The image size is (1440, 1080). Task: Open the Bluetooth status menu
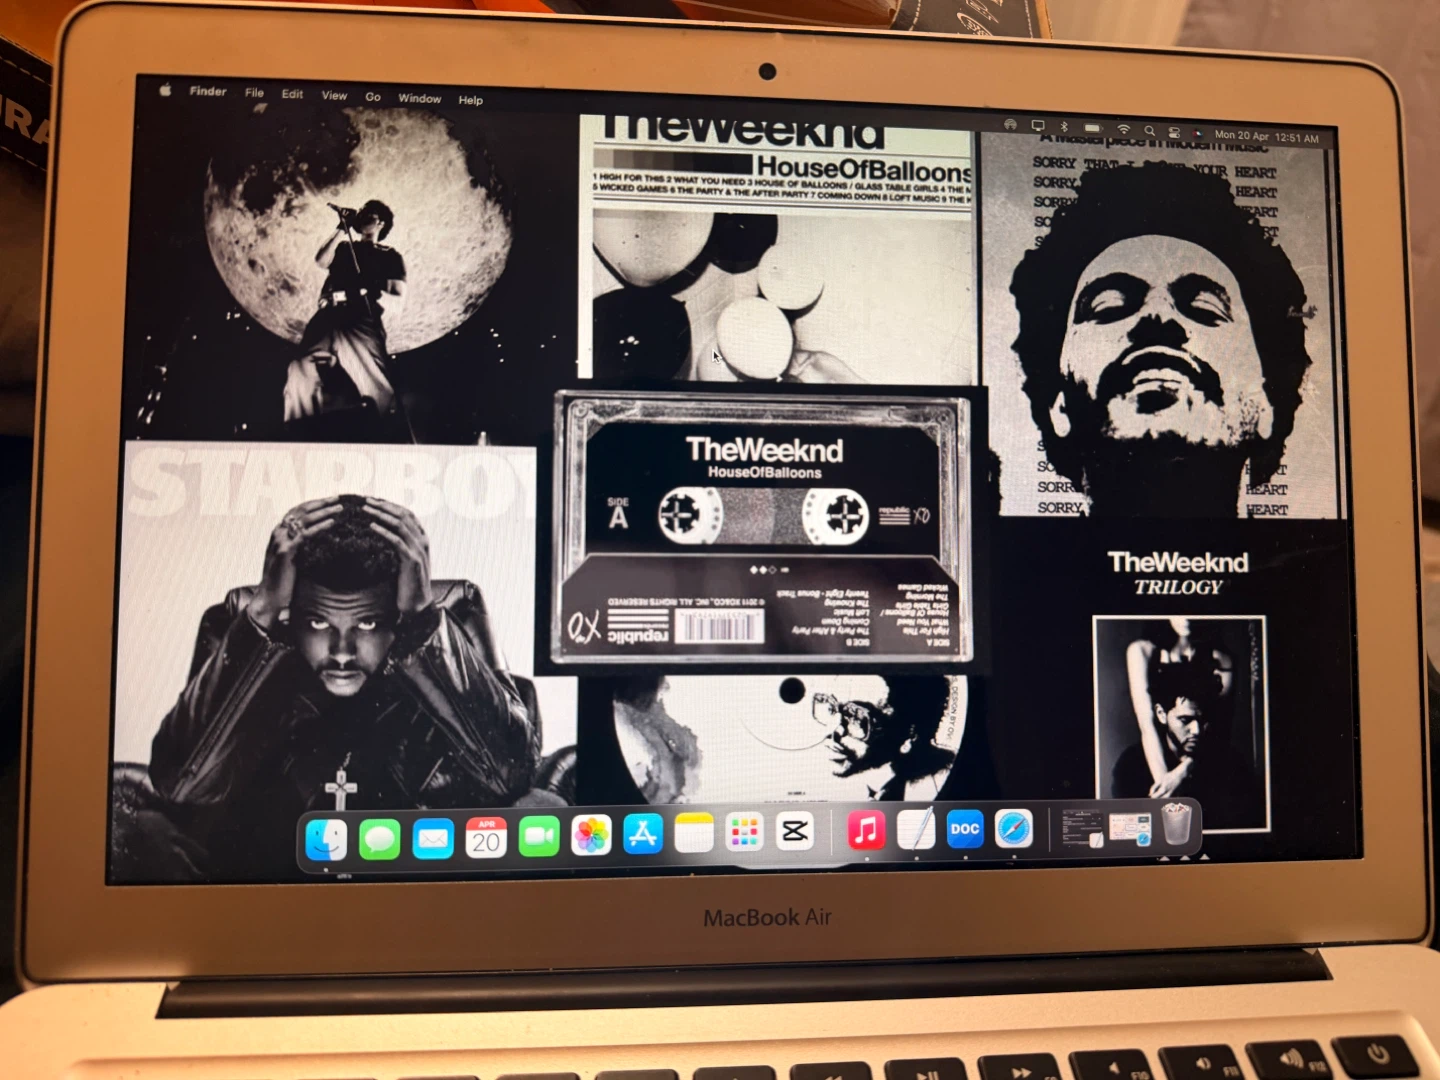[x=1064, y=127]
